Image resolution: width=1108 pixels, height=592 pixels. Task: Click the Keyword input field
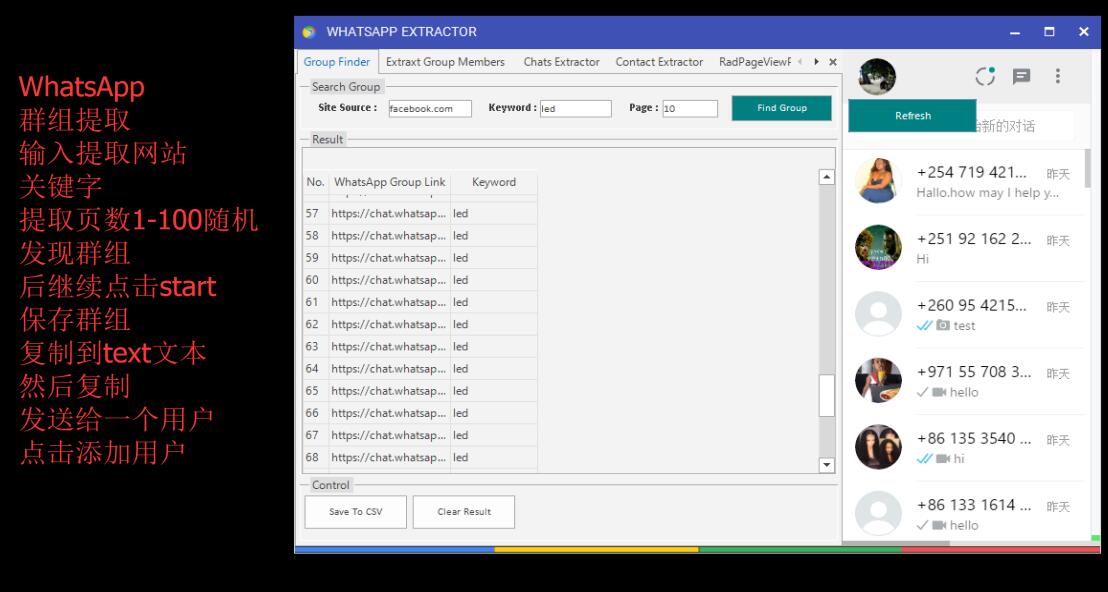(x=575, y=109)
